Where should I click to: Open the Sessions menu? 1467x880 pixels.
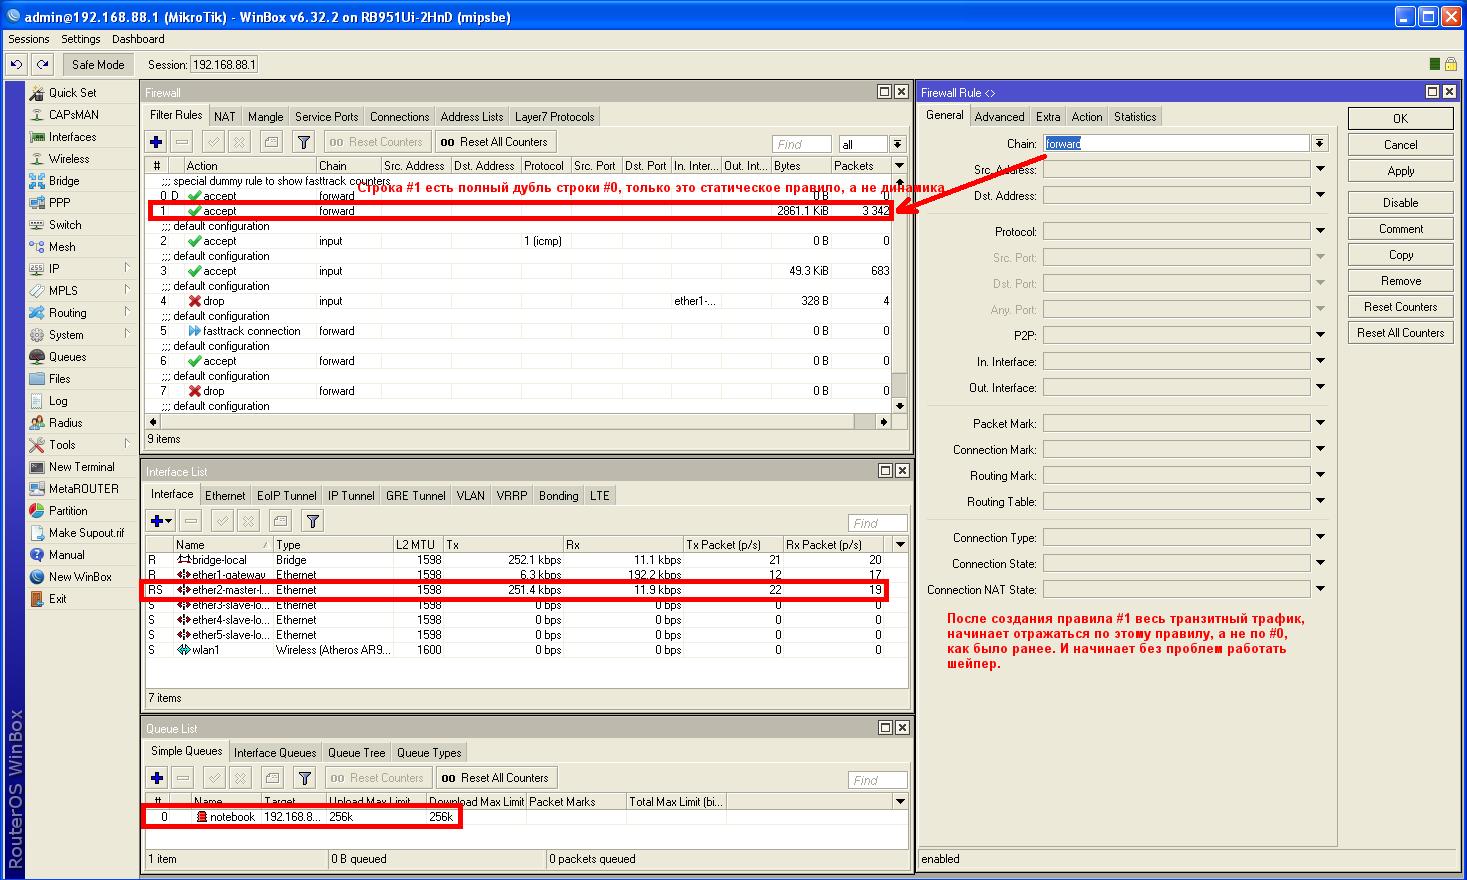(29, 39)
